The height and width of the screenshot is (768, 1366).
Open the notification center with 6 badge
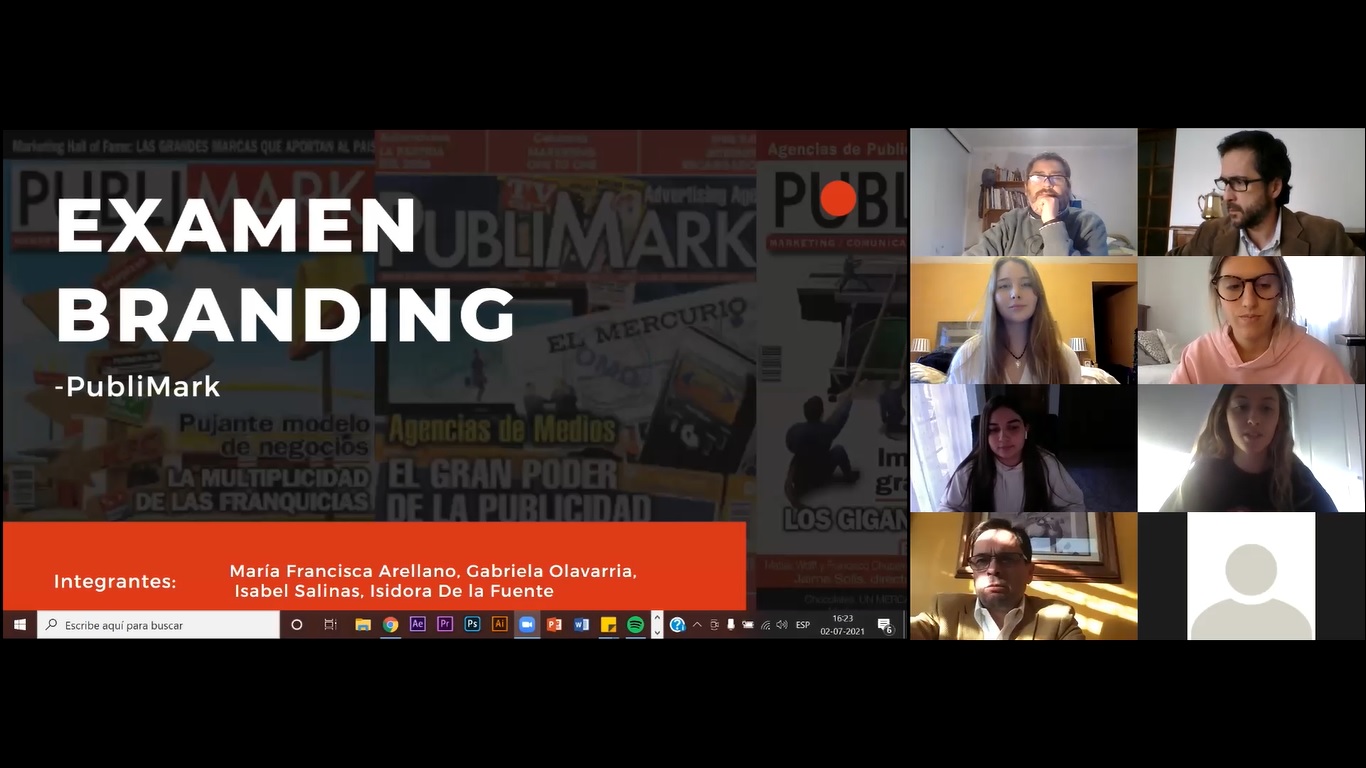click(x=885, y=625)
